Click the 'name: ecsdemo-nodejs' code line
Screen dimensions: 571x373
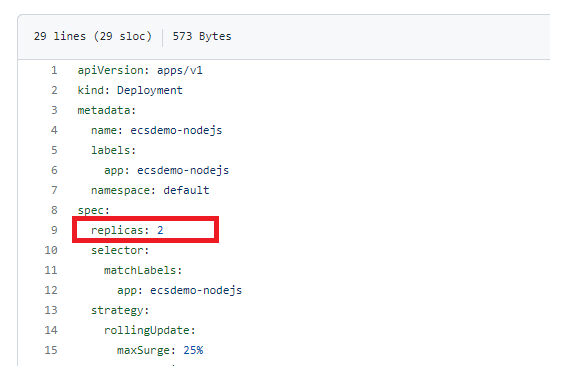click(x=157, y=130)
